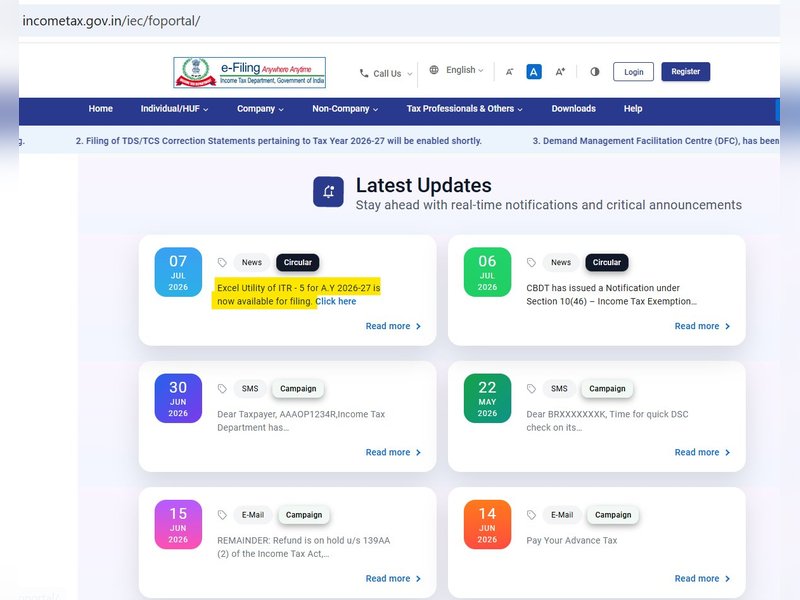Screen dimensions: 800x600
Task: Click the 22 MAY 2026 date badge
Action: 487,398
